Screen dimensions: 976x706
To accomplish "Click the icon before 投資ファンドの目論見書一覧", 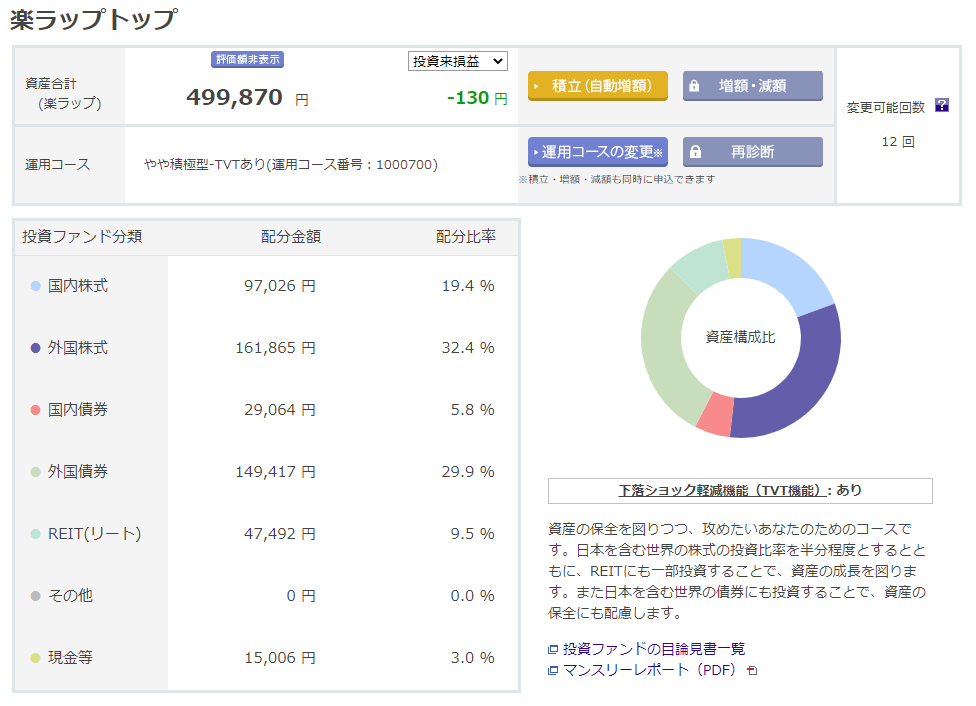I will (x=553, y=650).
